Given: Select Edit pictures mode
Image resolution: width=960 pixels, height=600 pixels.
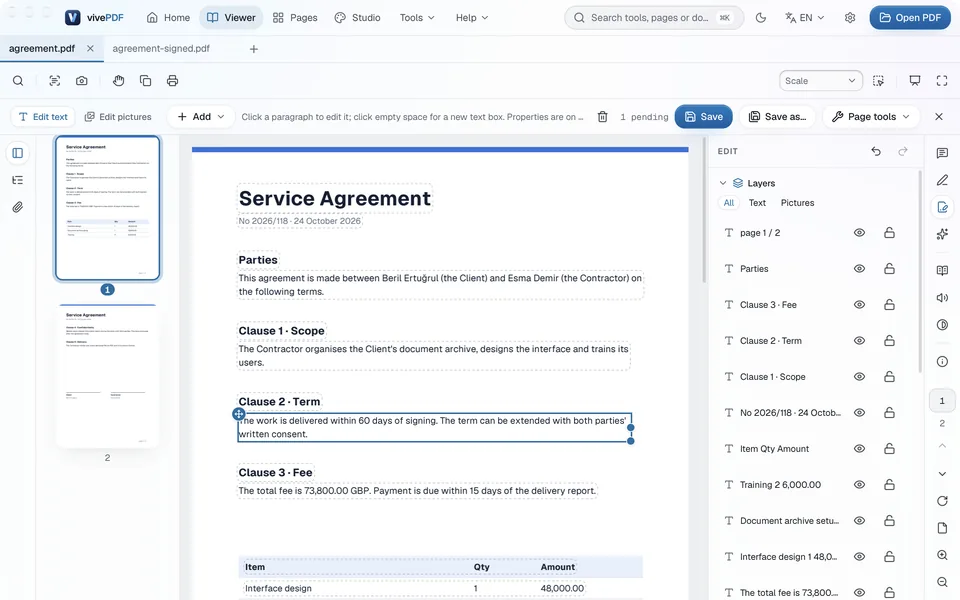Looking at the screenshot, I should pos(118,116).
